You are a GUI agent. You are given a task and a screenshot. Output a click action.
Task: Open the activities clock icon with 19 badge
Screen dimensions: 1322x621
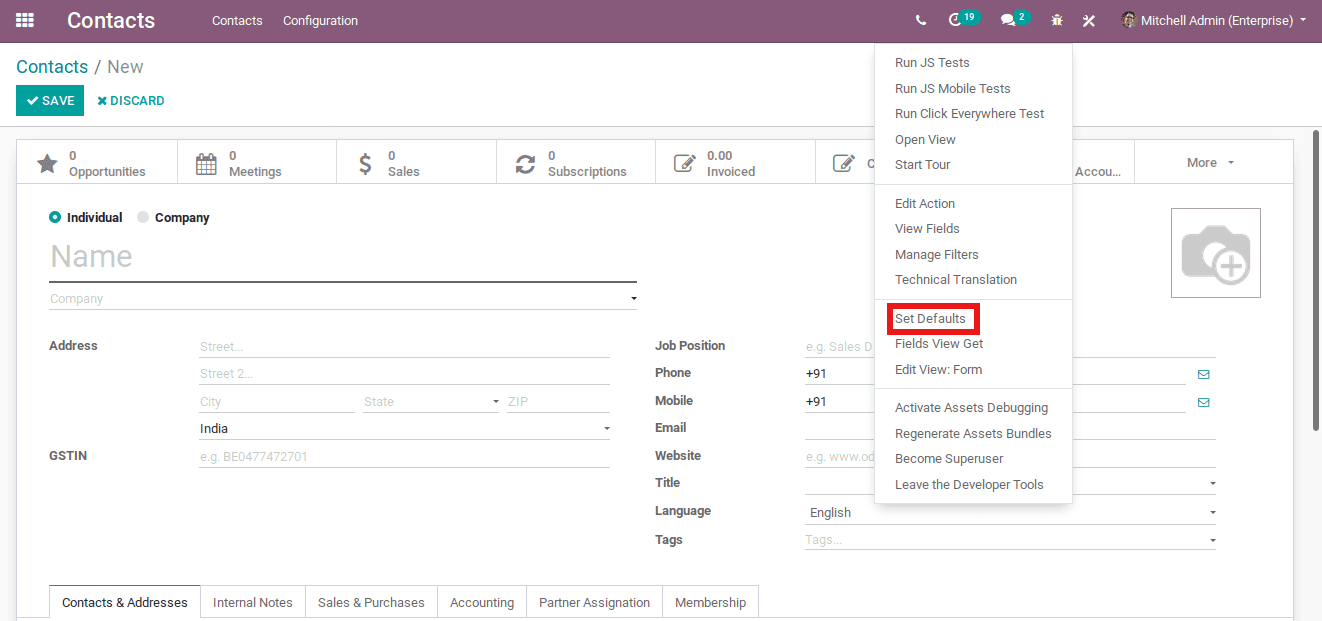(963, 19)
